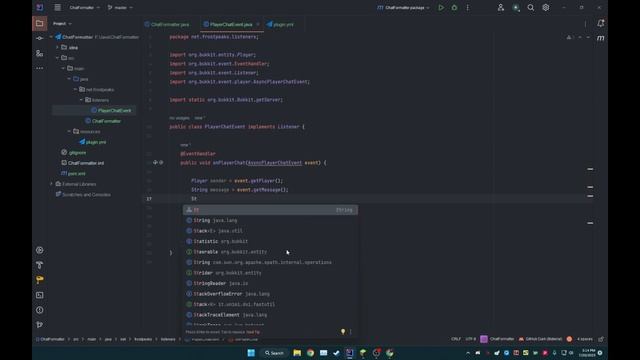The width and height of the screenshot is (640, 360).
Task: Choose StackOverflowError java.lang completion suggestion
Action: click(x=270, y=294)
